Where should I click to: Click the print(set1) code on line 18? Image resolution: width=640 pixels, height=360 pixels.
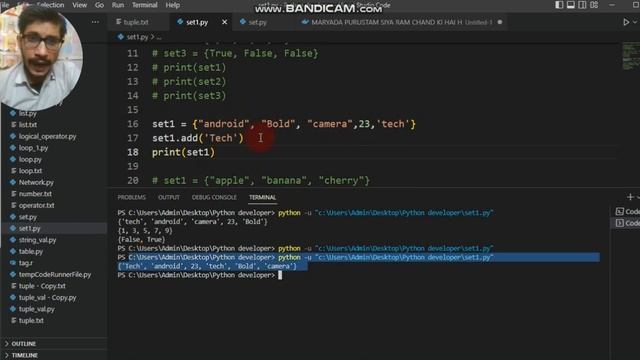click(x=183, y=152)
